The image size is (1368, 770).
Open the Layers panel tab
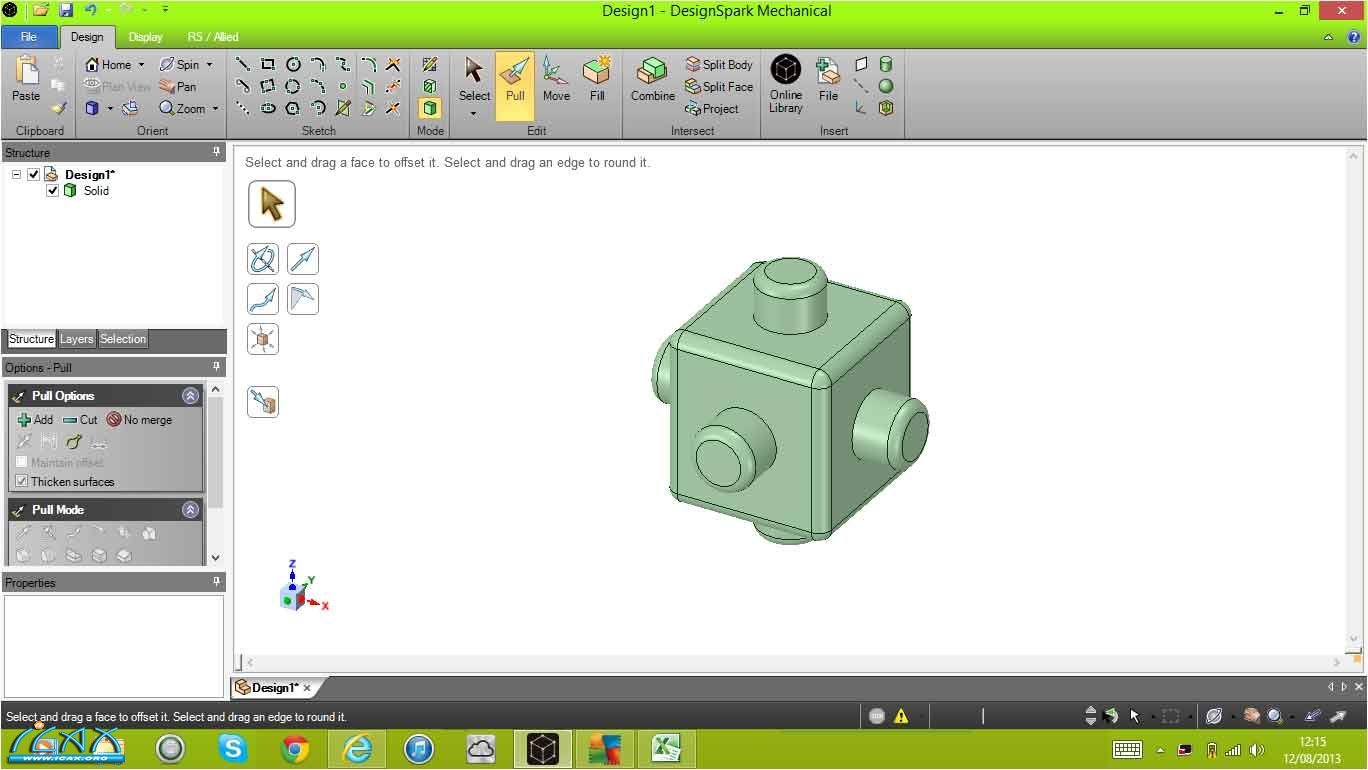tap(76, 339)
